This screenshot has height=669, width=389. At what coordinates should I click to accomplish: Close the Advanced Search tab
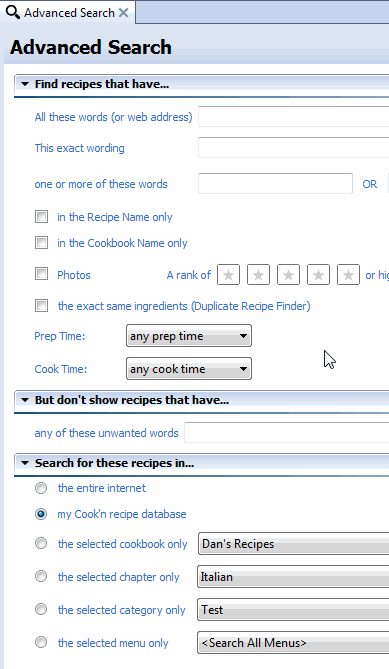coord(124,13)
